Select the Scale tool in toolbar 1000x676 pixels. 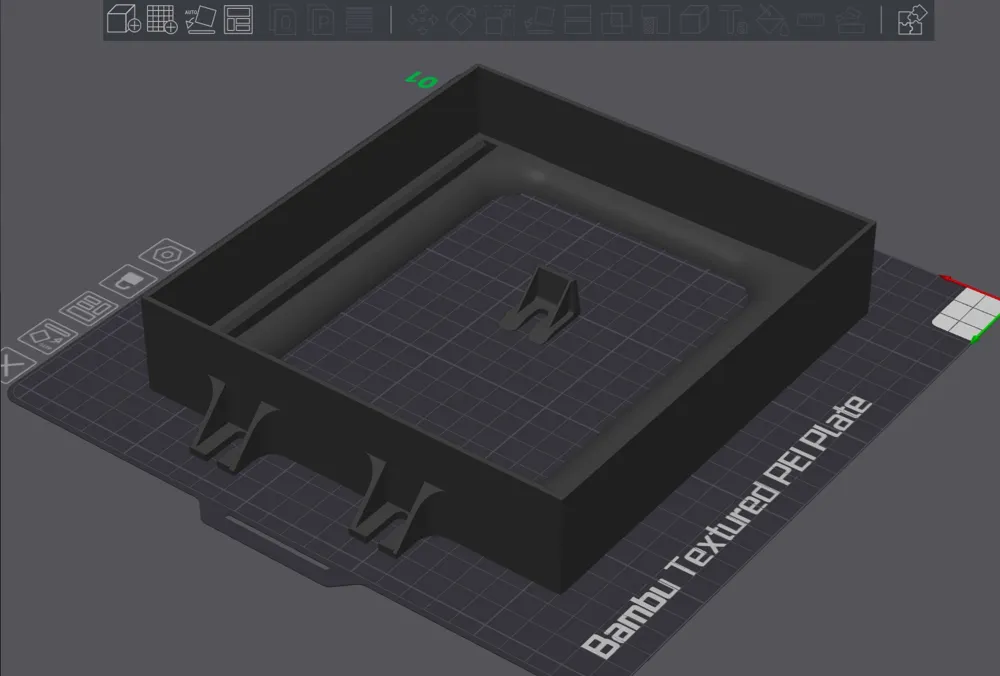[x=499, y=20]
